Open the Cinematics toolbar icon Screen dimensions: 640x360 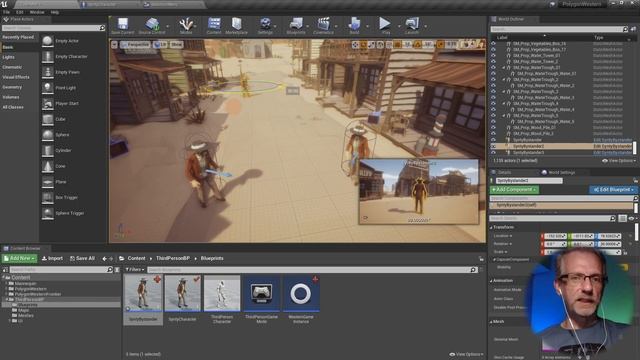(x=323, y=25)
